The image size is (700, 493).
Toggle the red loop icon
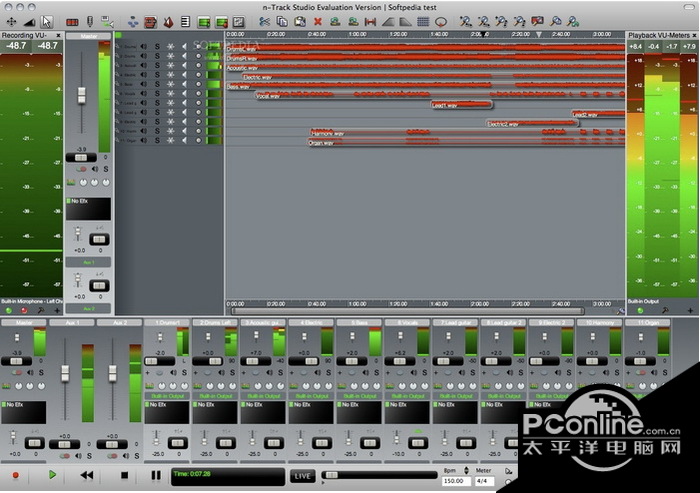click(x=441, y=21)
